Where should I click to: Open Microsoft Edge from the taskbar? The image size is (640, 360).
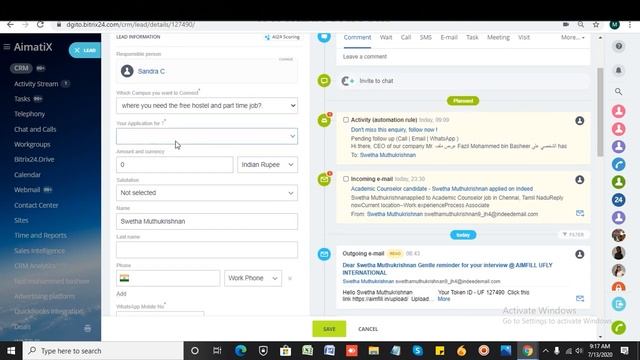(x=240, y=351)
